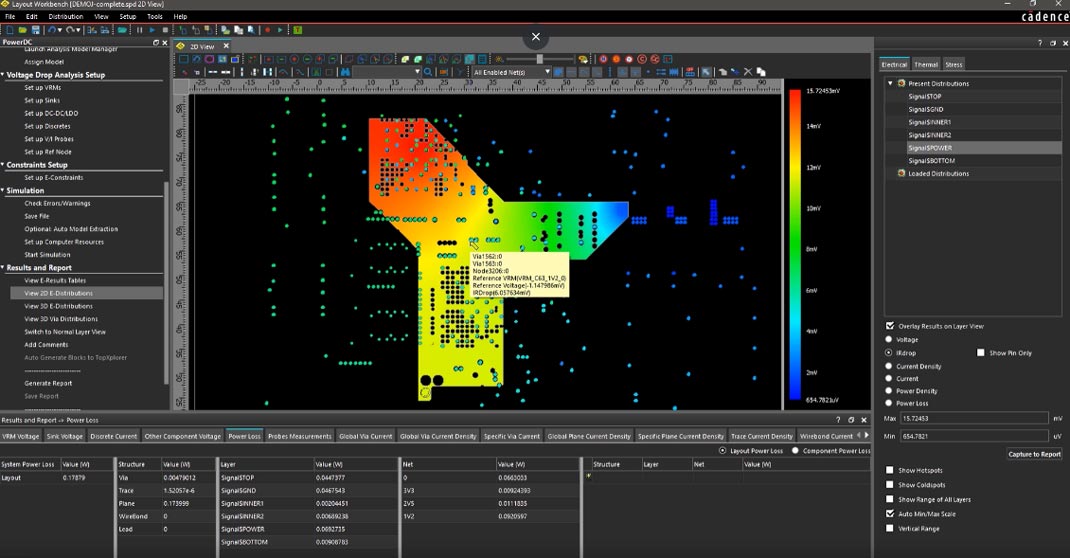Click the Pause simulation icon
Screen dimensions: 1070x558
139,30
